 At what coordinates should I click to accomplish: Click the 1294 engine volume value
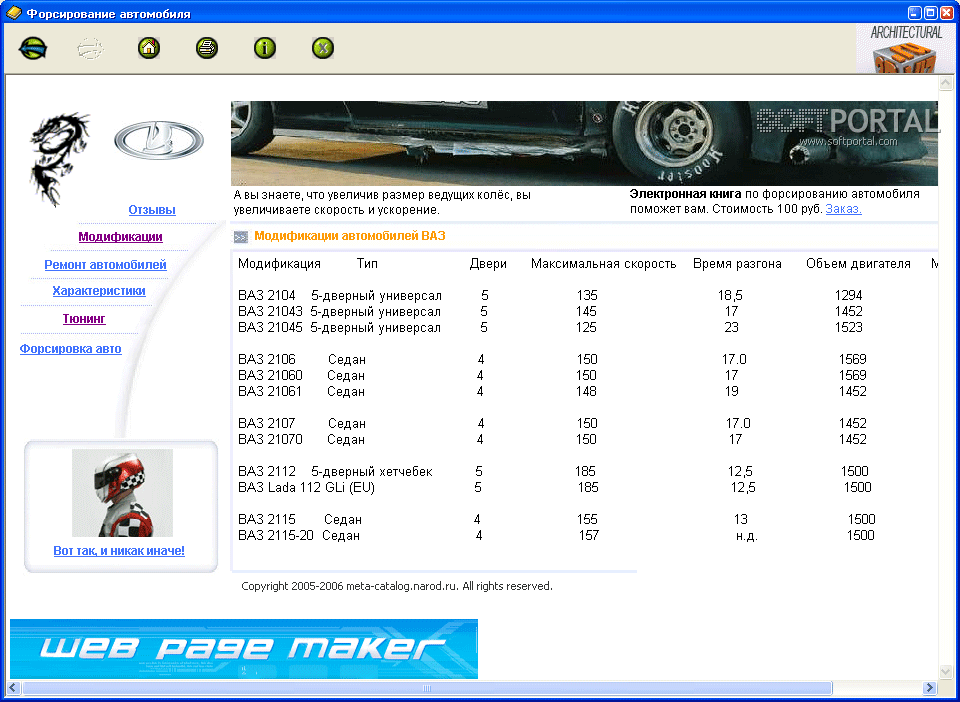[x=849, y=296]
